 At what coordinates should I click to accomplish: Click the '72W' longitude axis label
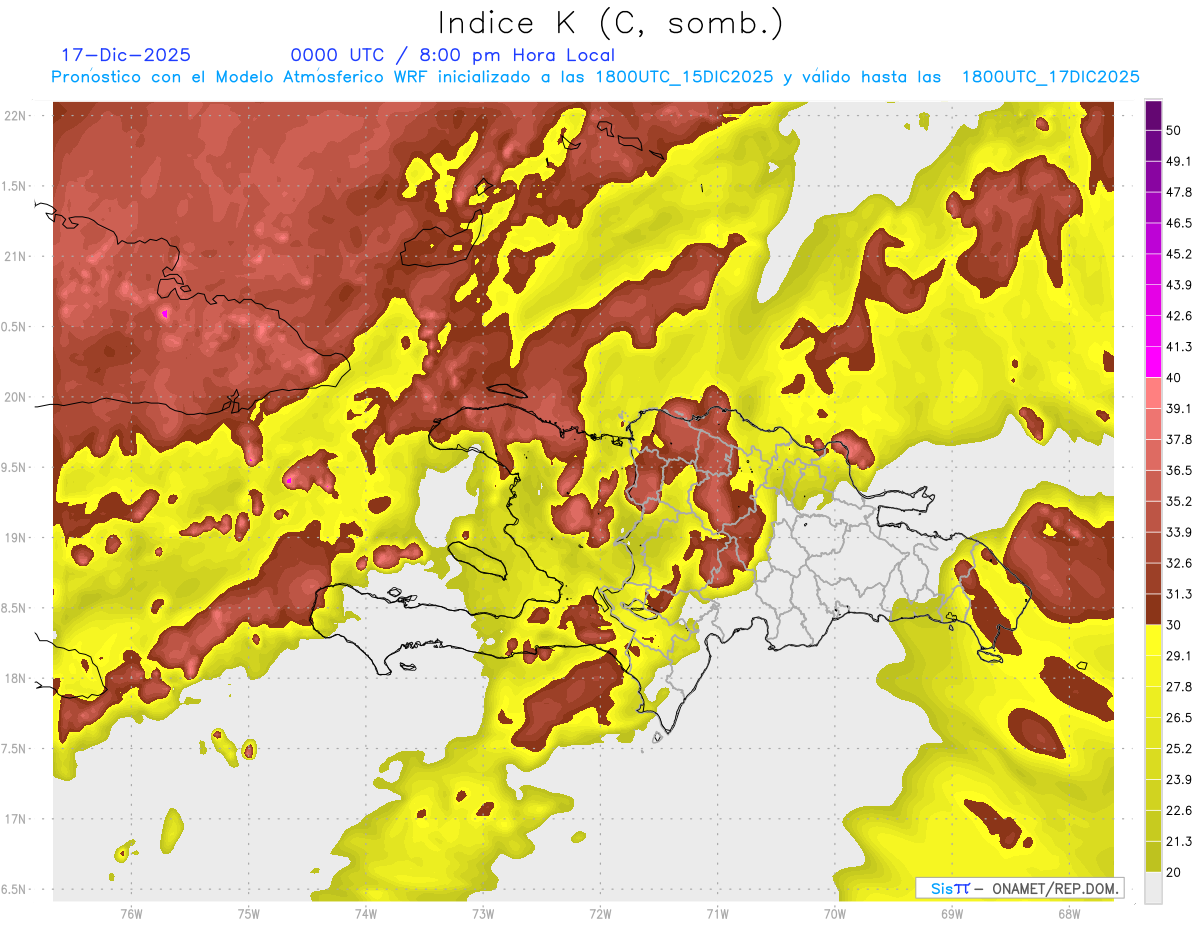600,913
